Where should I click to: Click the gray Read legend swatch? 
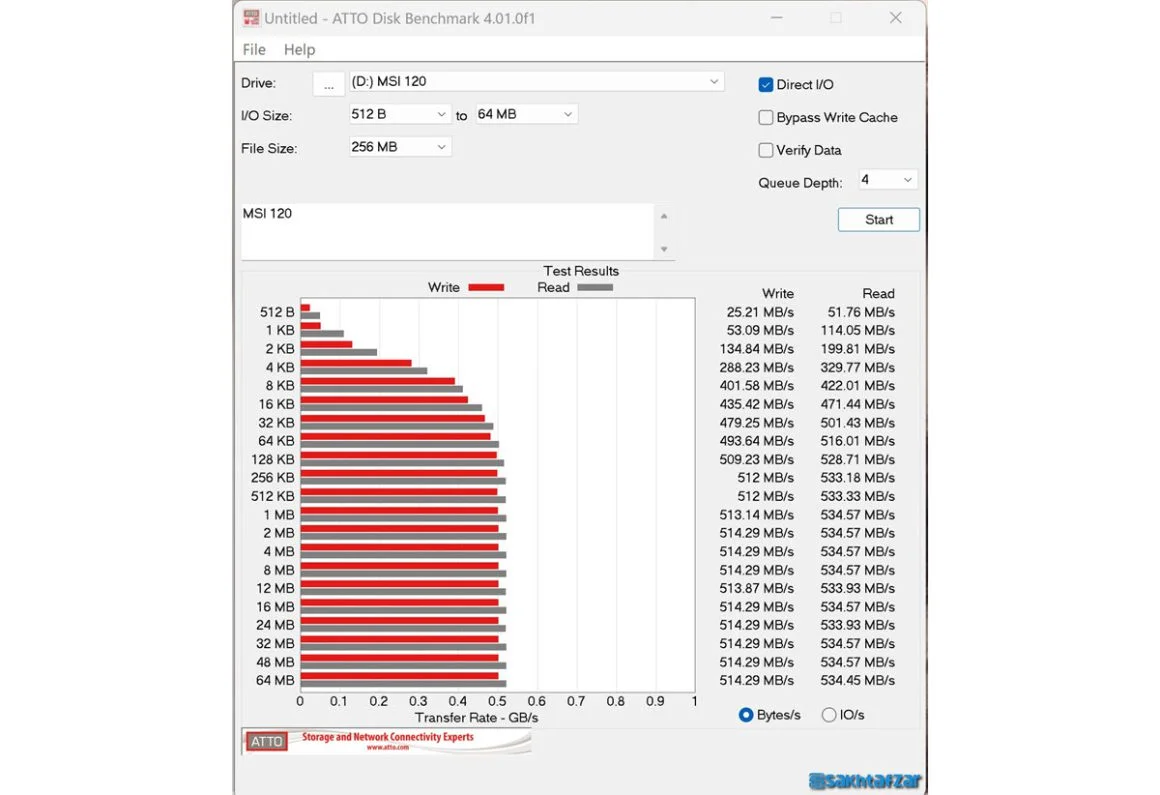595,288
